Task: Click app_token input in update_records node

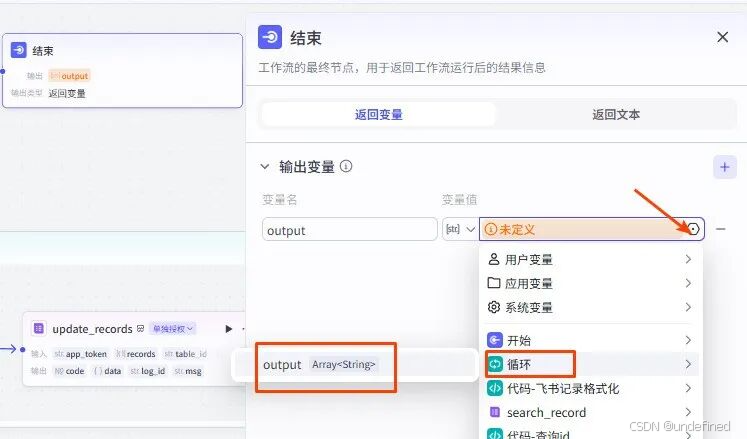Action: pyautogui.click(x=80, y=354)
